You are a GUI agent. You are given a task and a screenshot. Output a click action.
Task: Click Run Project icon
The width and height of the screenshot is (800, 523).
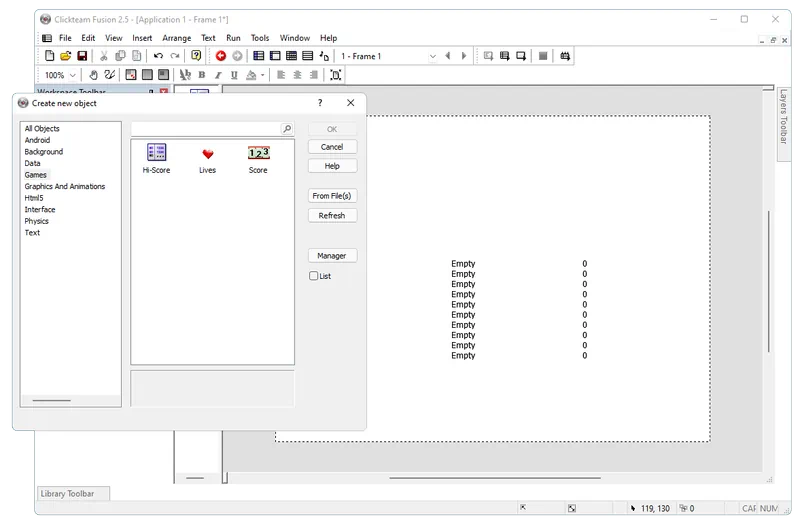tap(488, 56)
